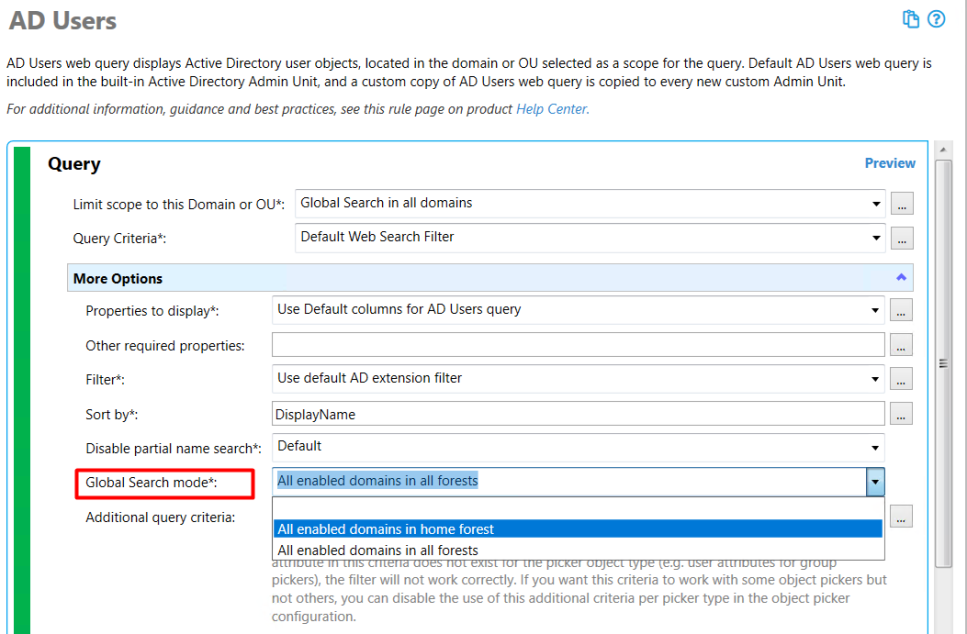The image size is (967, 634).
Task: Open the help question mark icon
Action: 936,19
